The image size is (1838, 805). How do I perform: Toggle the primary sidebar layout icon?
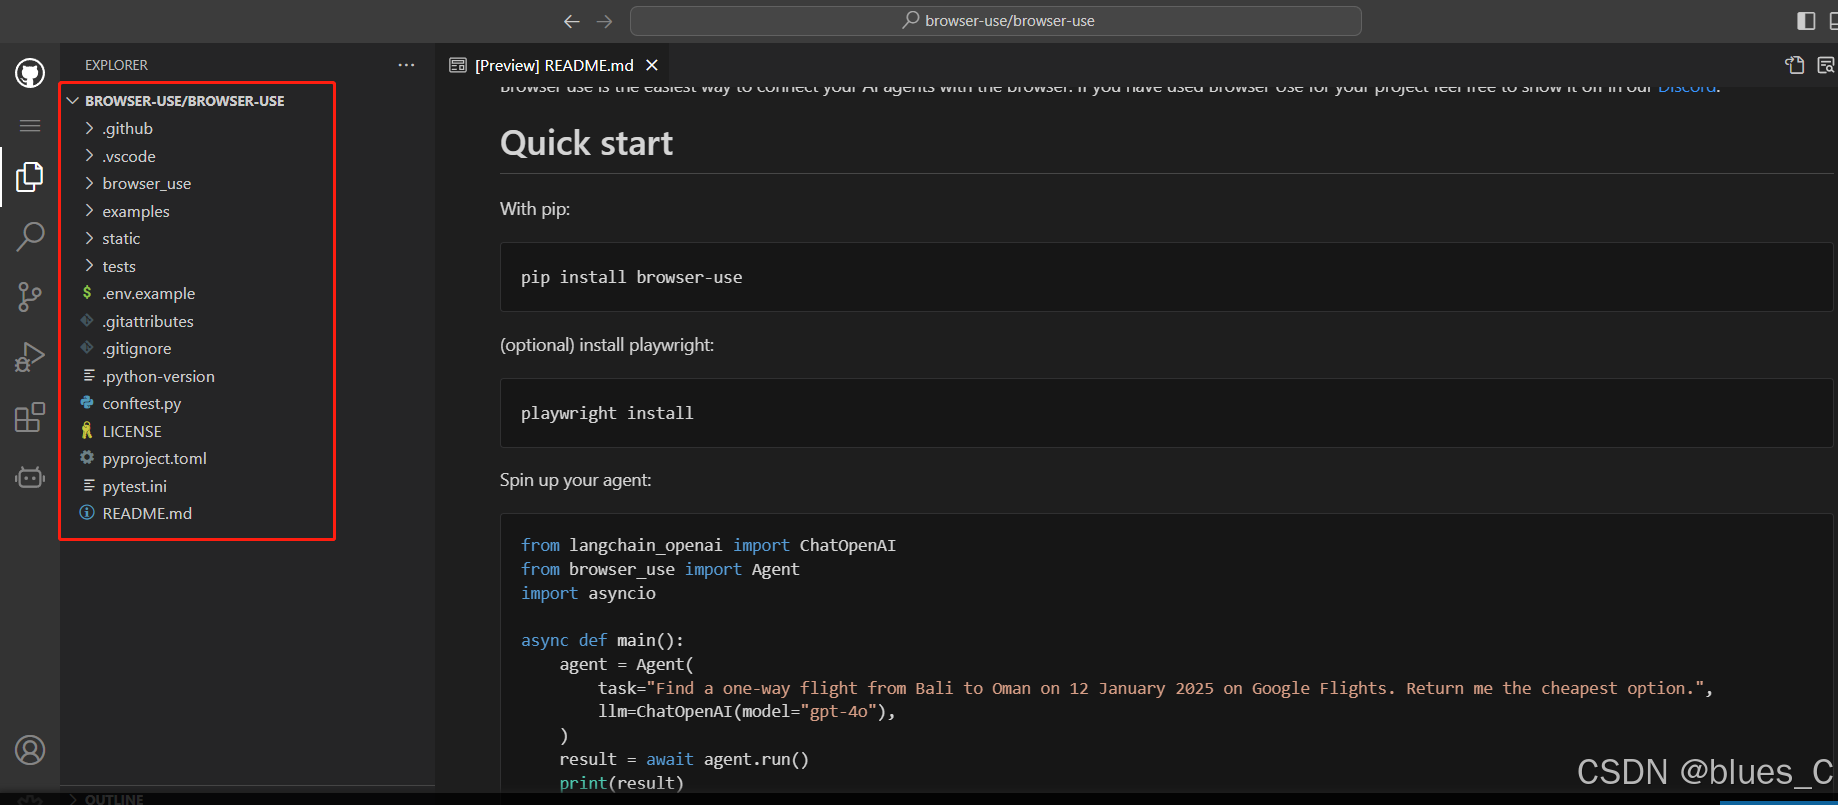[x=1806, y=21]
